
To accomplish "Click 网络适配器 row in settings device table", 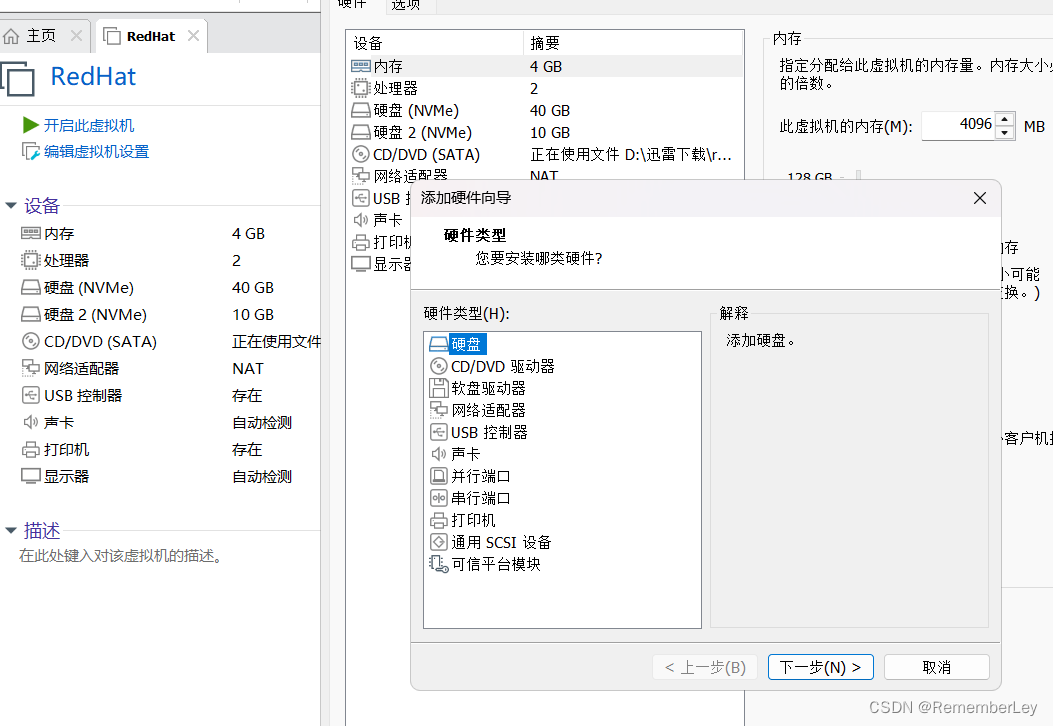I will pos(545,175).
